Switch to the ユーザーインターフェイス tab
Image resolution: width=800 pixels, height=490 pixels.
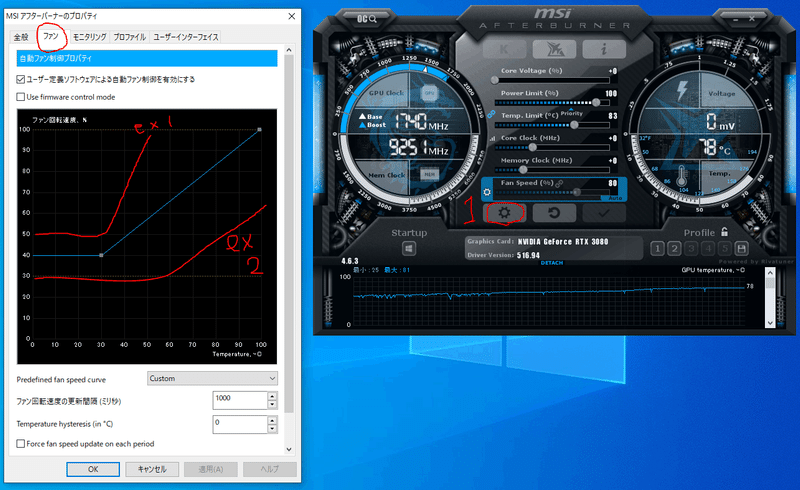186,37
